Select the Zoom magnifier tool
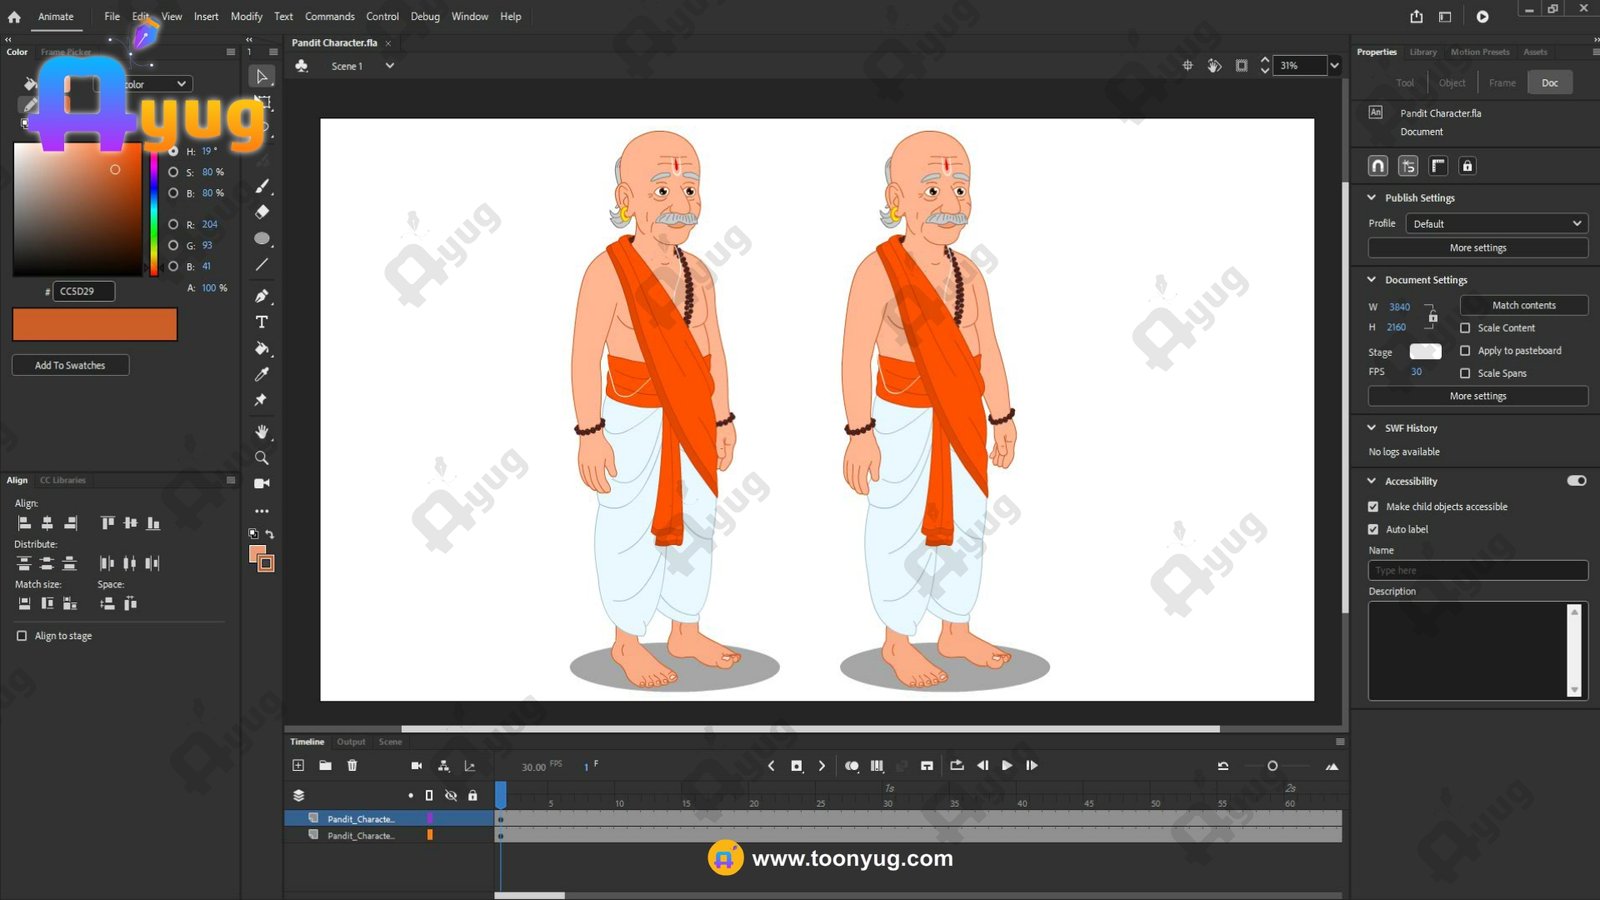 262,458
